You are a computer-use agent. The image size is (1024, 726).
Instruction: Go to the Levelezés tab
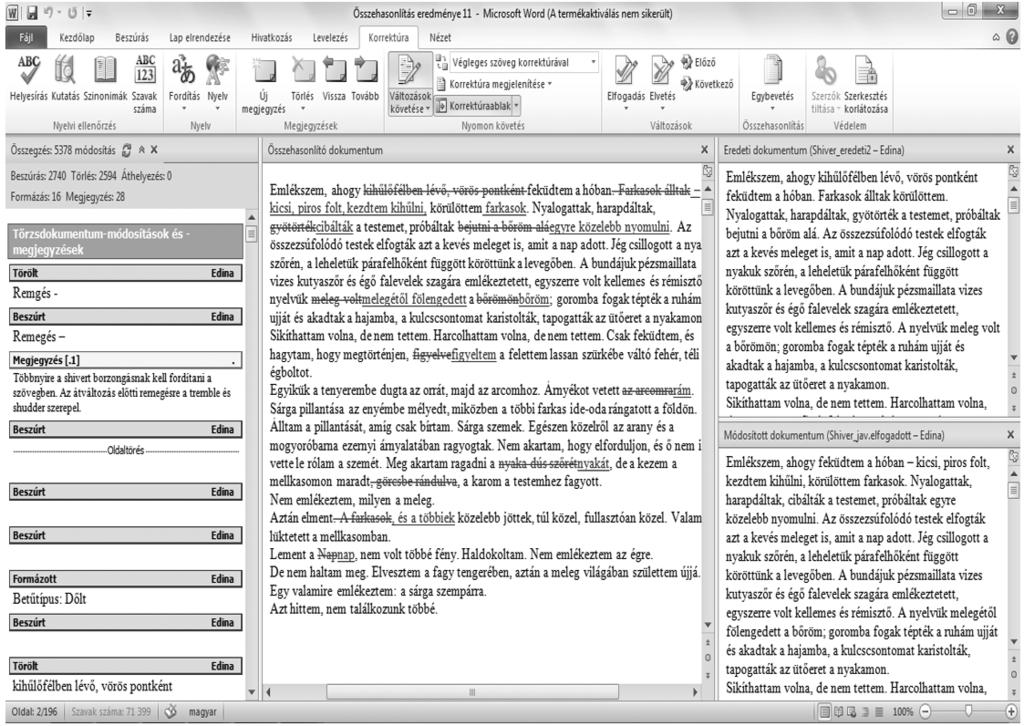click(x=330, y=38)
